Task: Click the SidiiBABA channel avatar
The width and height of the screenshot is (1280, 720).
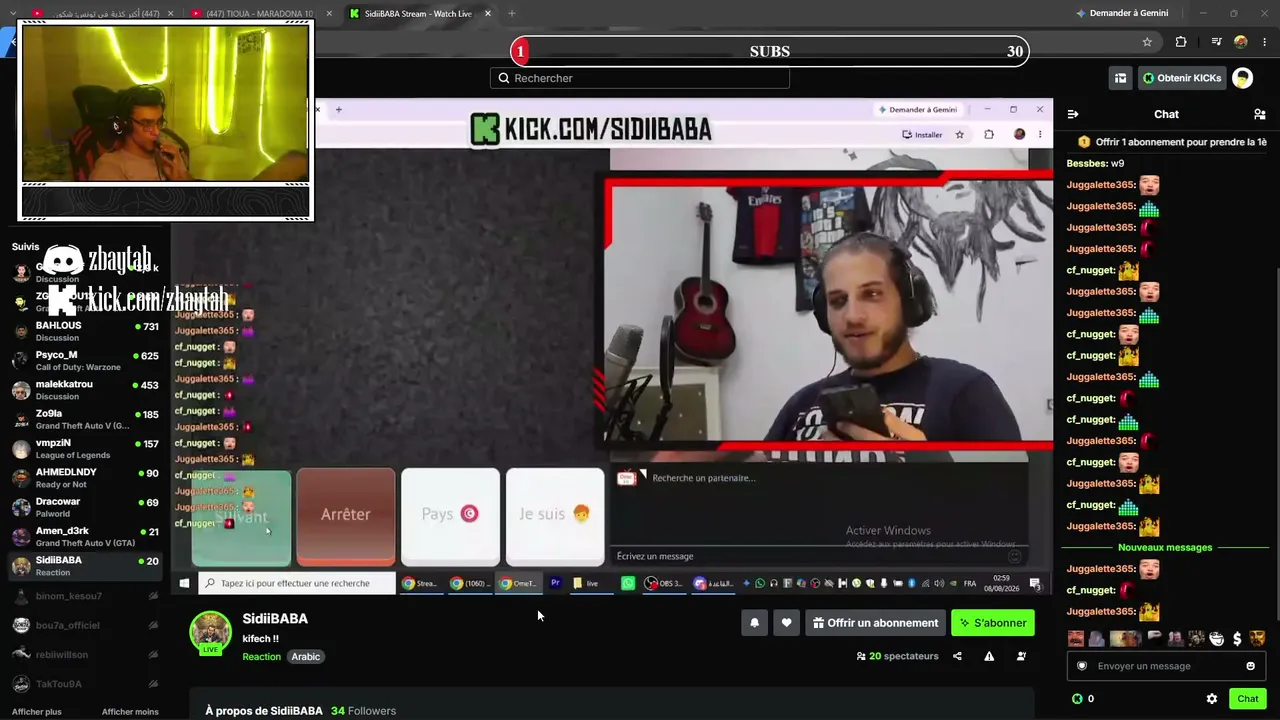Action: click(211, 632)
